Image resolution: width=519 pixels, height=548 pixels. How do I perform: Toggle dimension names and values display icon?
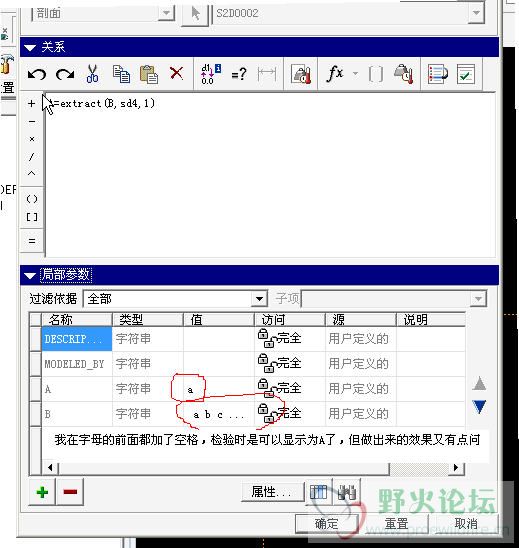(211, 74)
